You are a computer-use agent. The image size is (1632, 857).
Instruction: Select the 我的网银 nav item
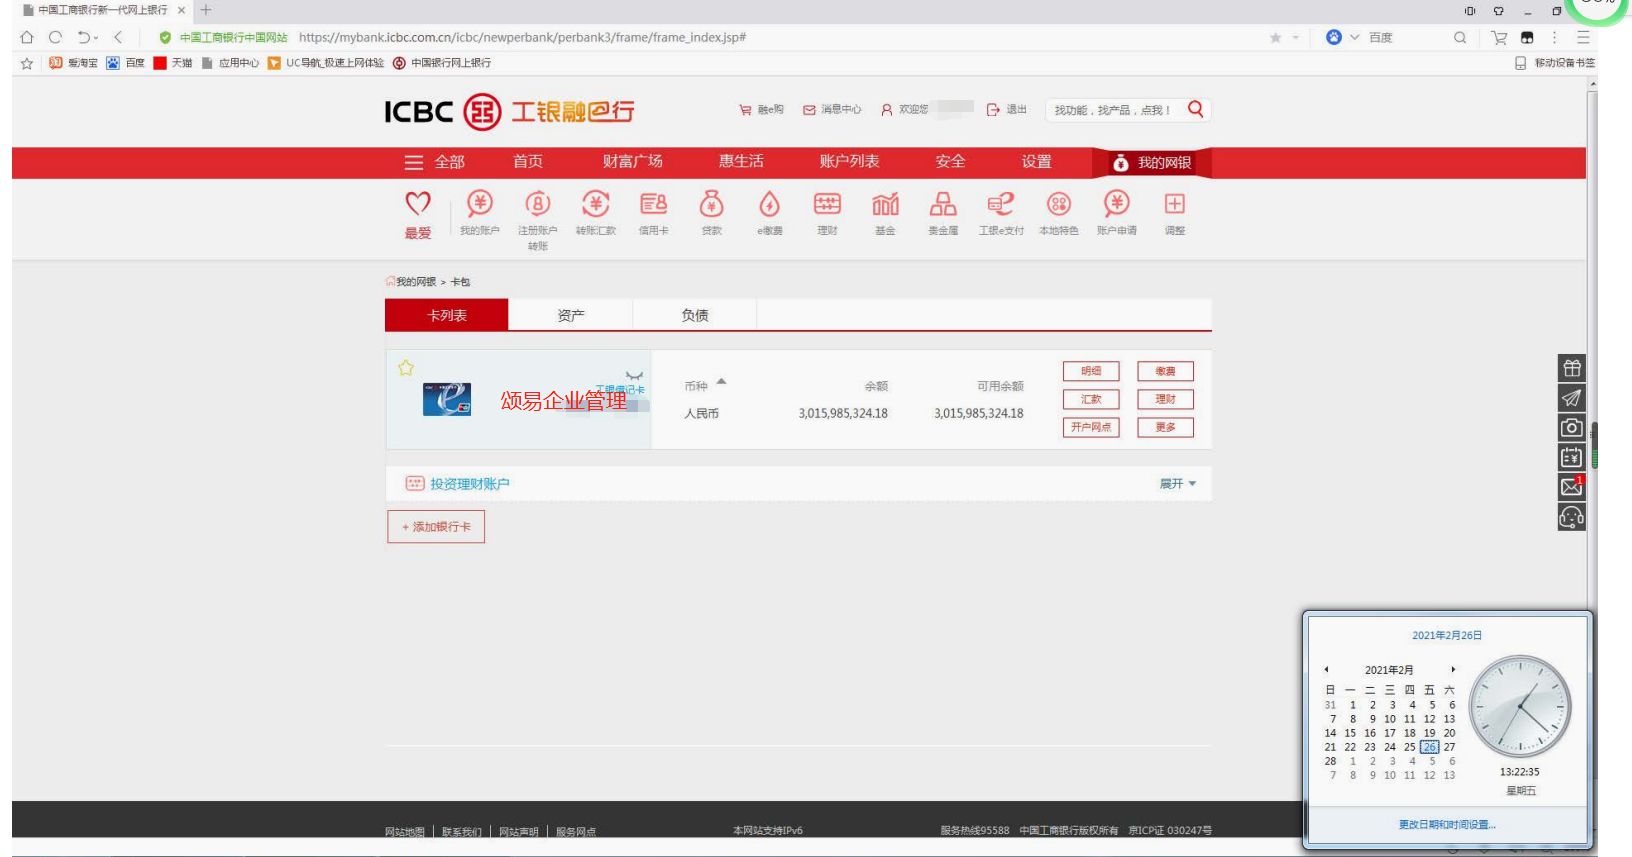tap(1152, 163)
